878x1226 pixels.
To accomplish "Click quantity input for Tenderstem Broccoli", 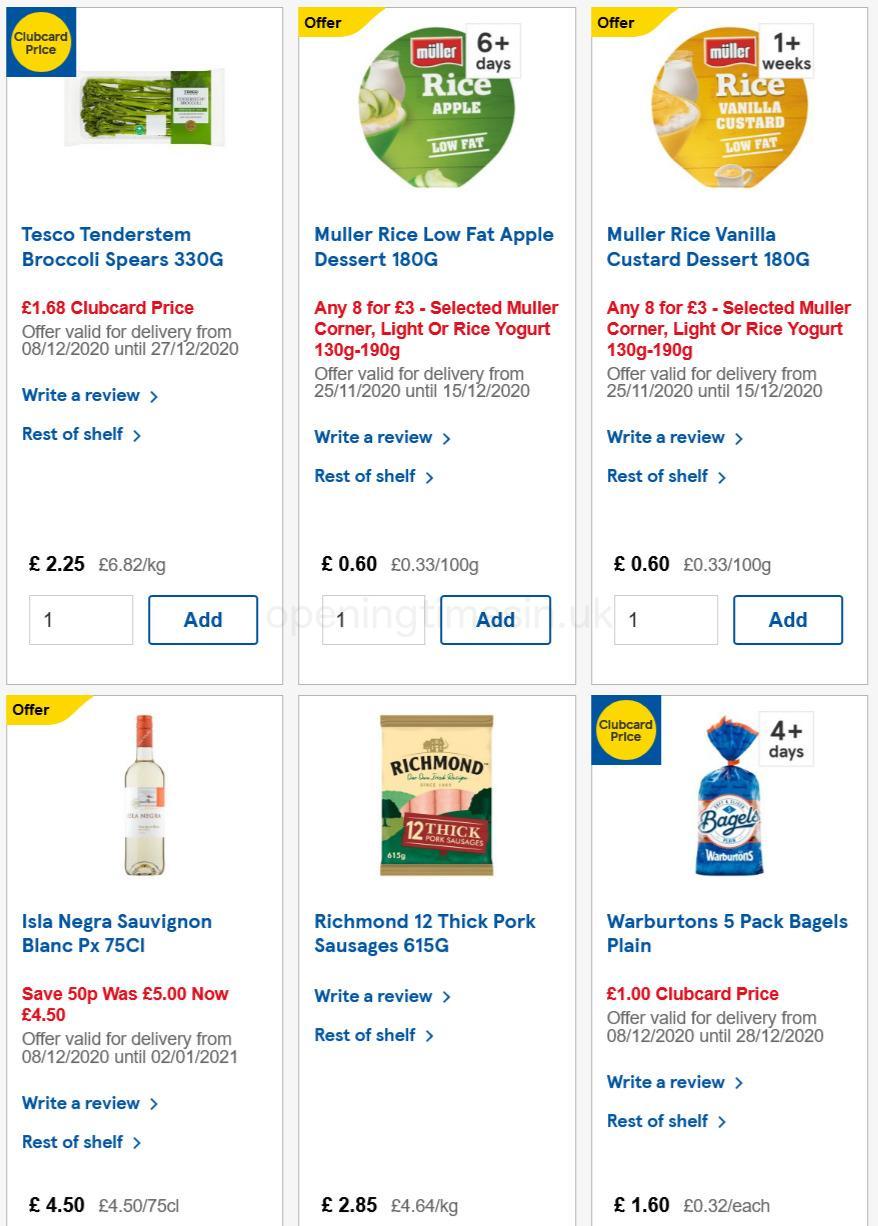I will click(x=80, y=620).
